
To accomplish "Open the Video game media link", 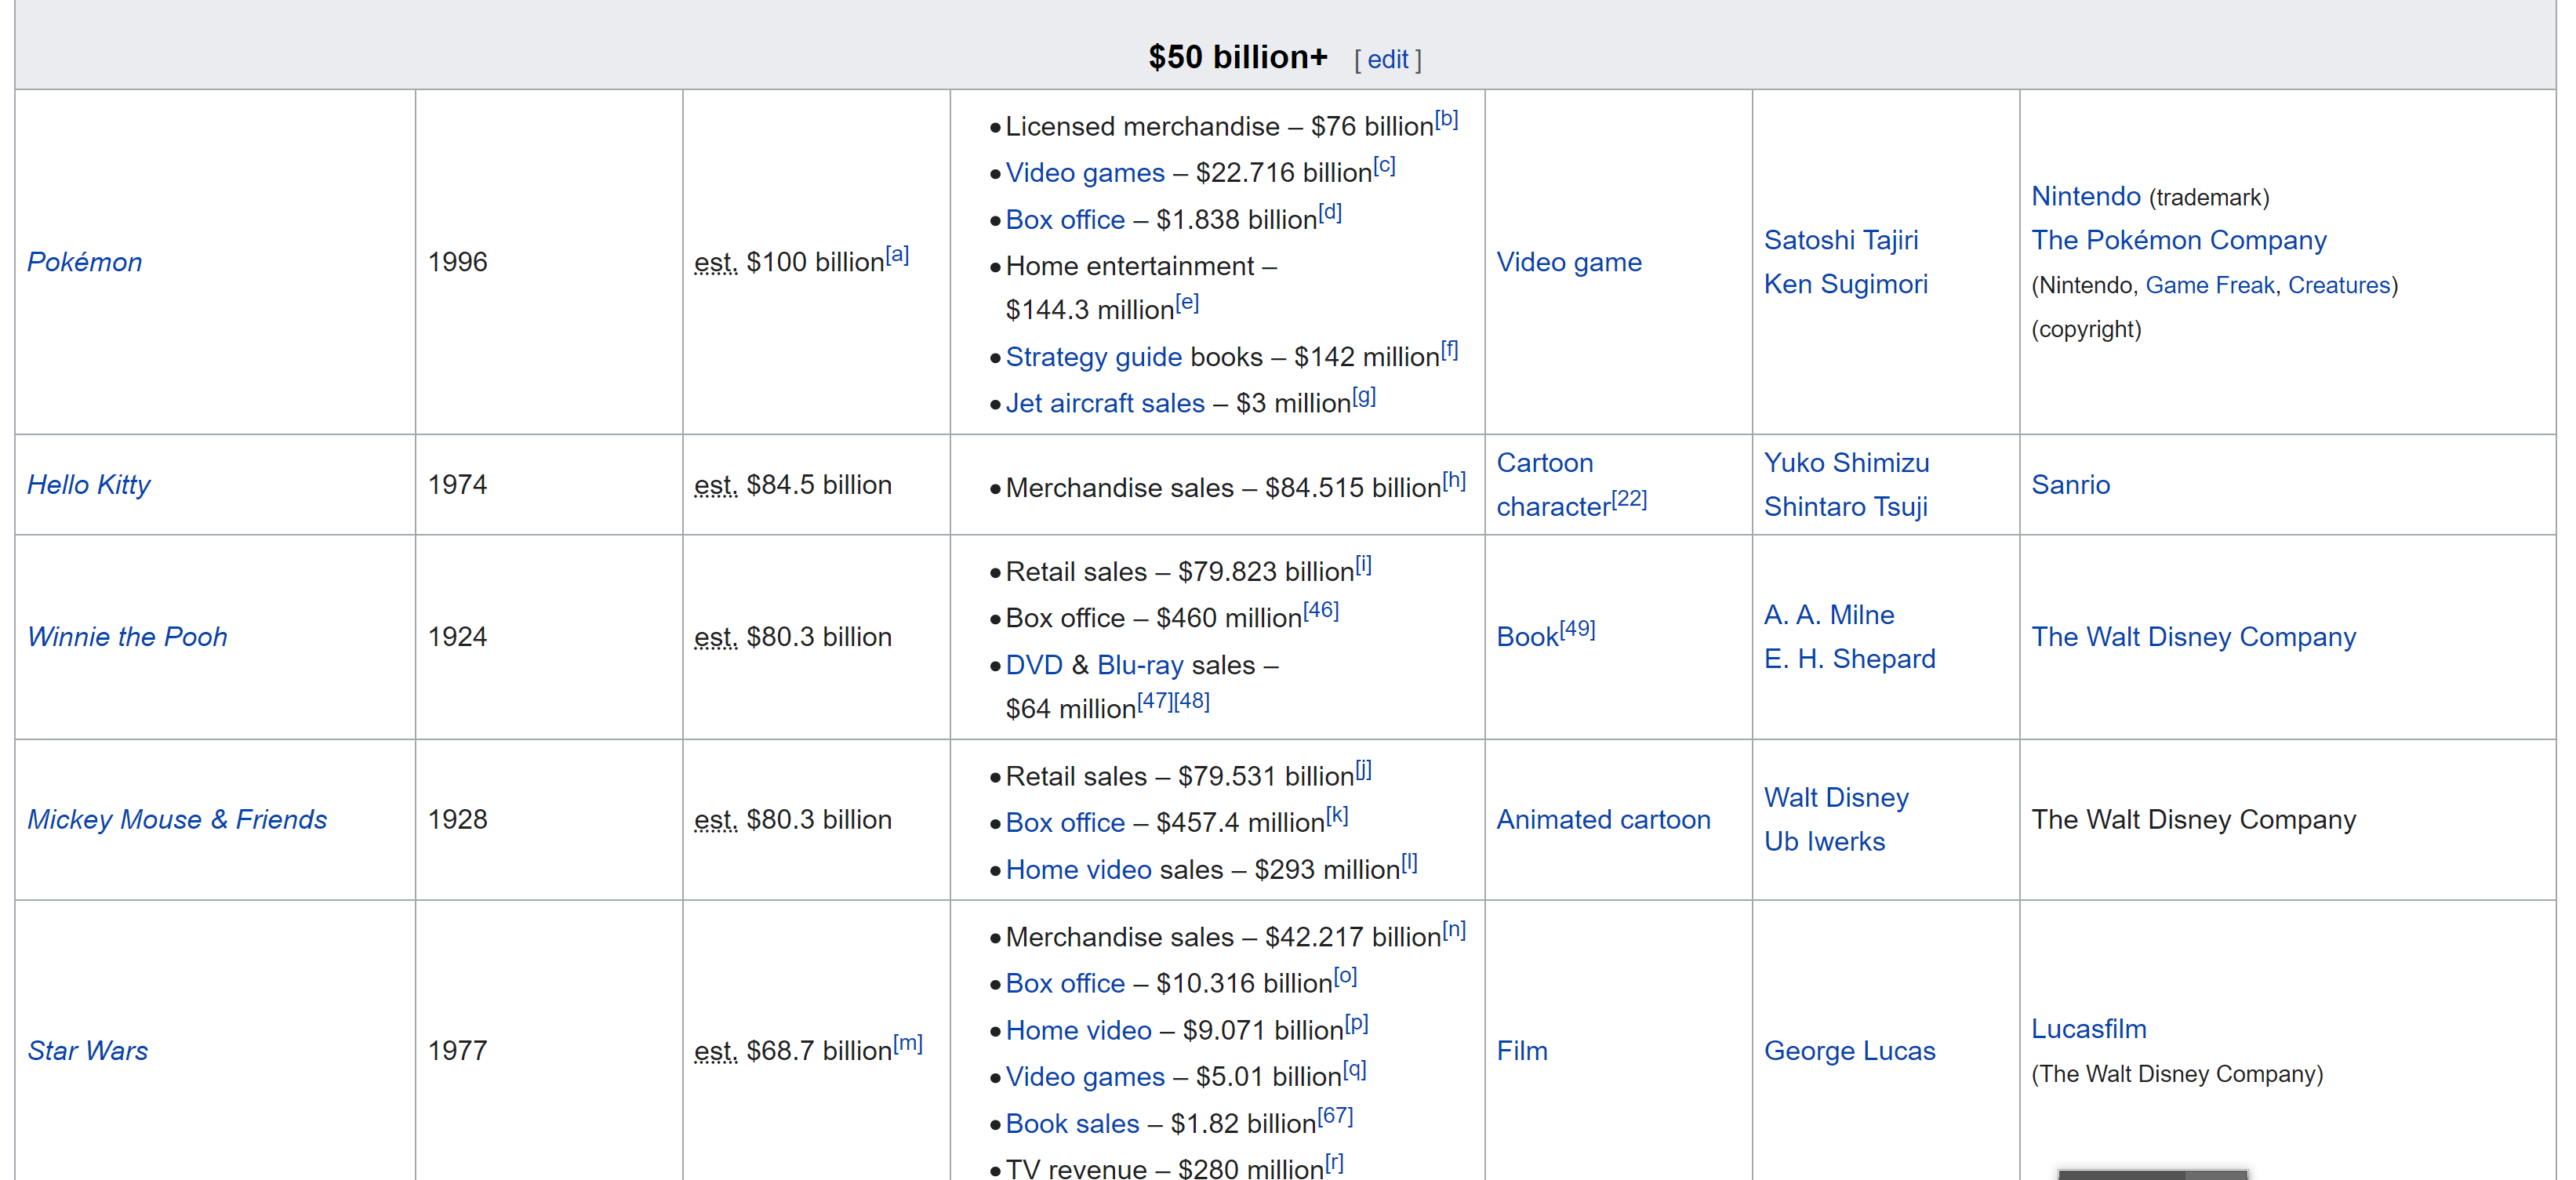I will [1569, 262].
